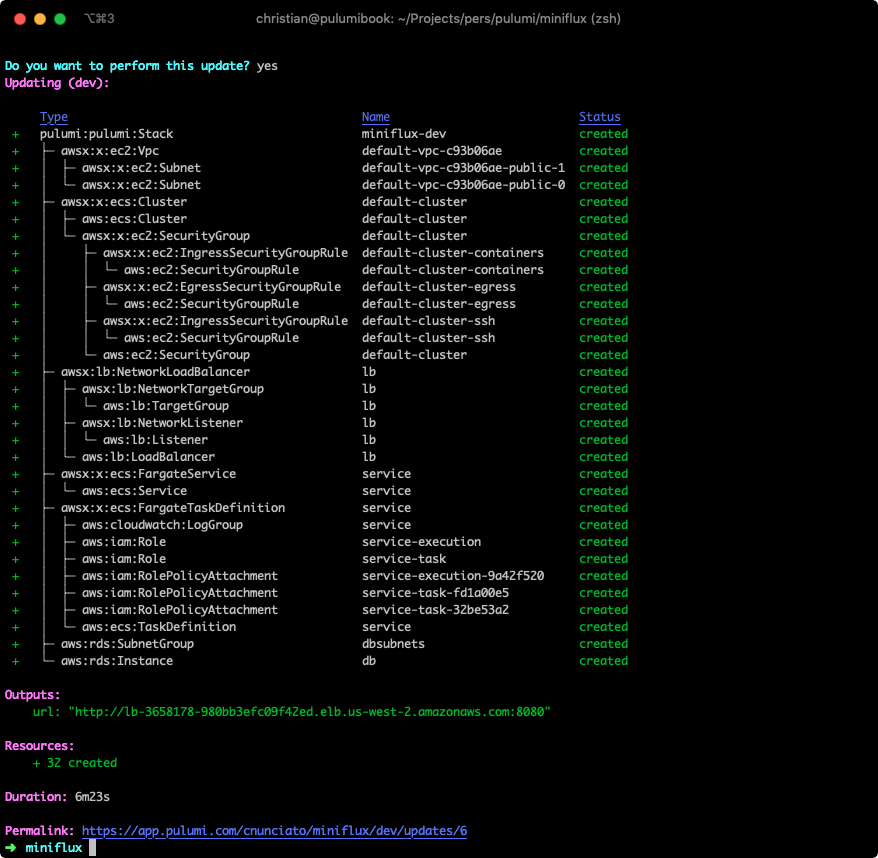Screen dimensions: 878x858
Task: Click the aws:rds:Instance resource row
Action: coord(116,661)
